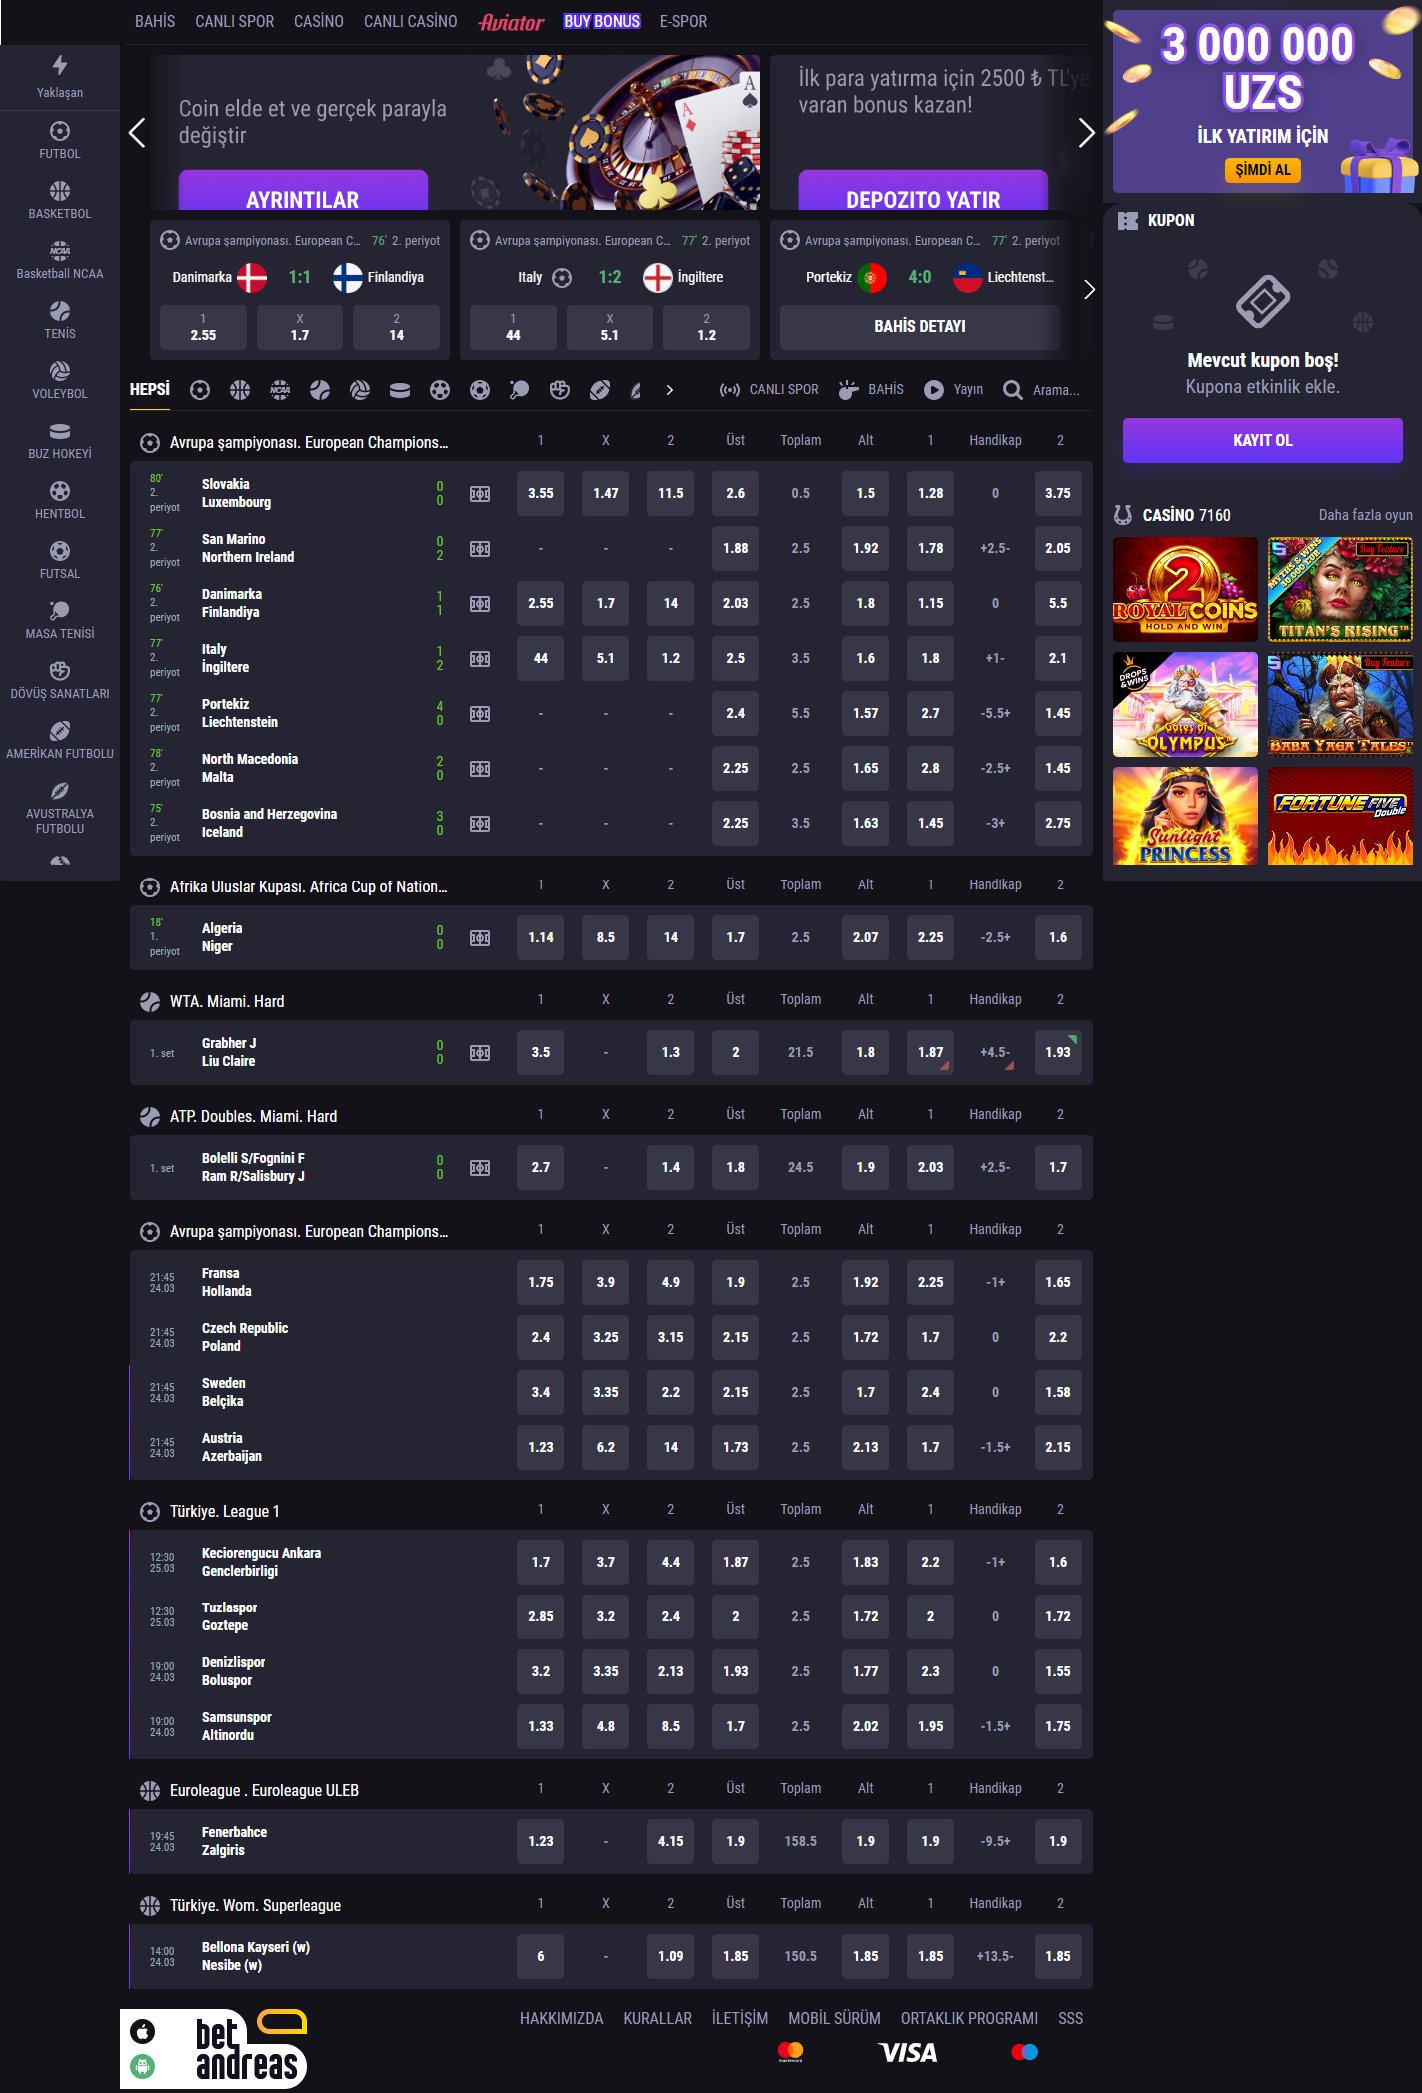Open Futsal in the sidebar
1422x2093 pixels.
tap(60, 560)
